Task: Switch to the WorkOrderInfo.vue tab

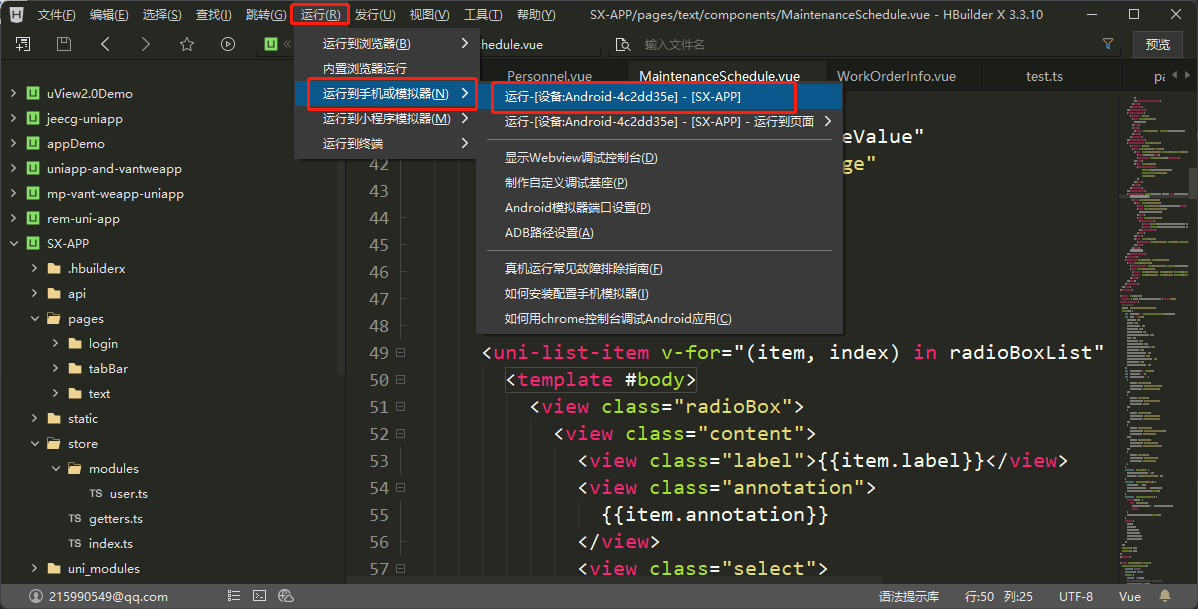Action: (896, 76)
